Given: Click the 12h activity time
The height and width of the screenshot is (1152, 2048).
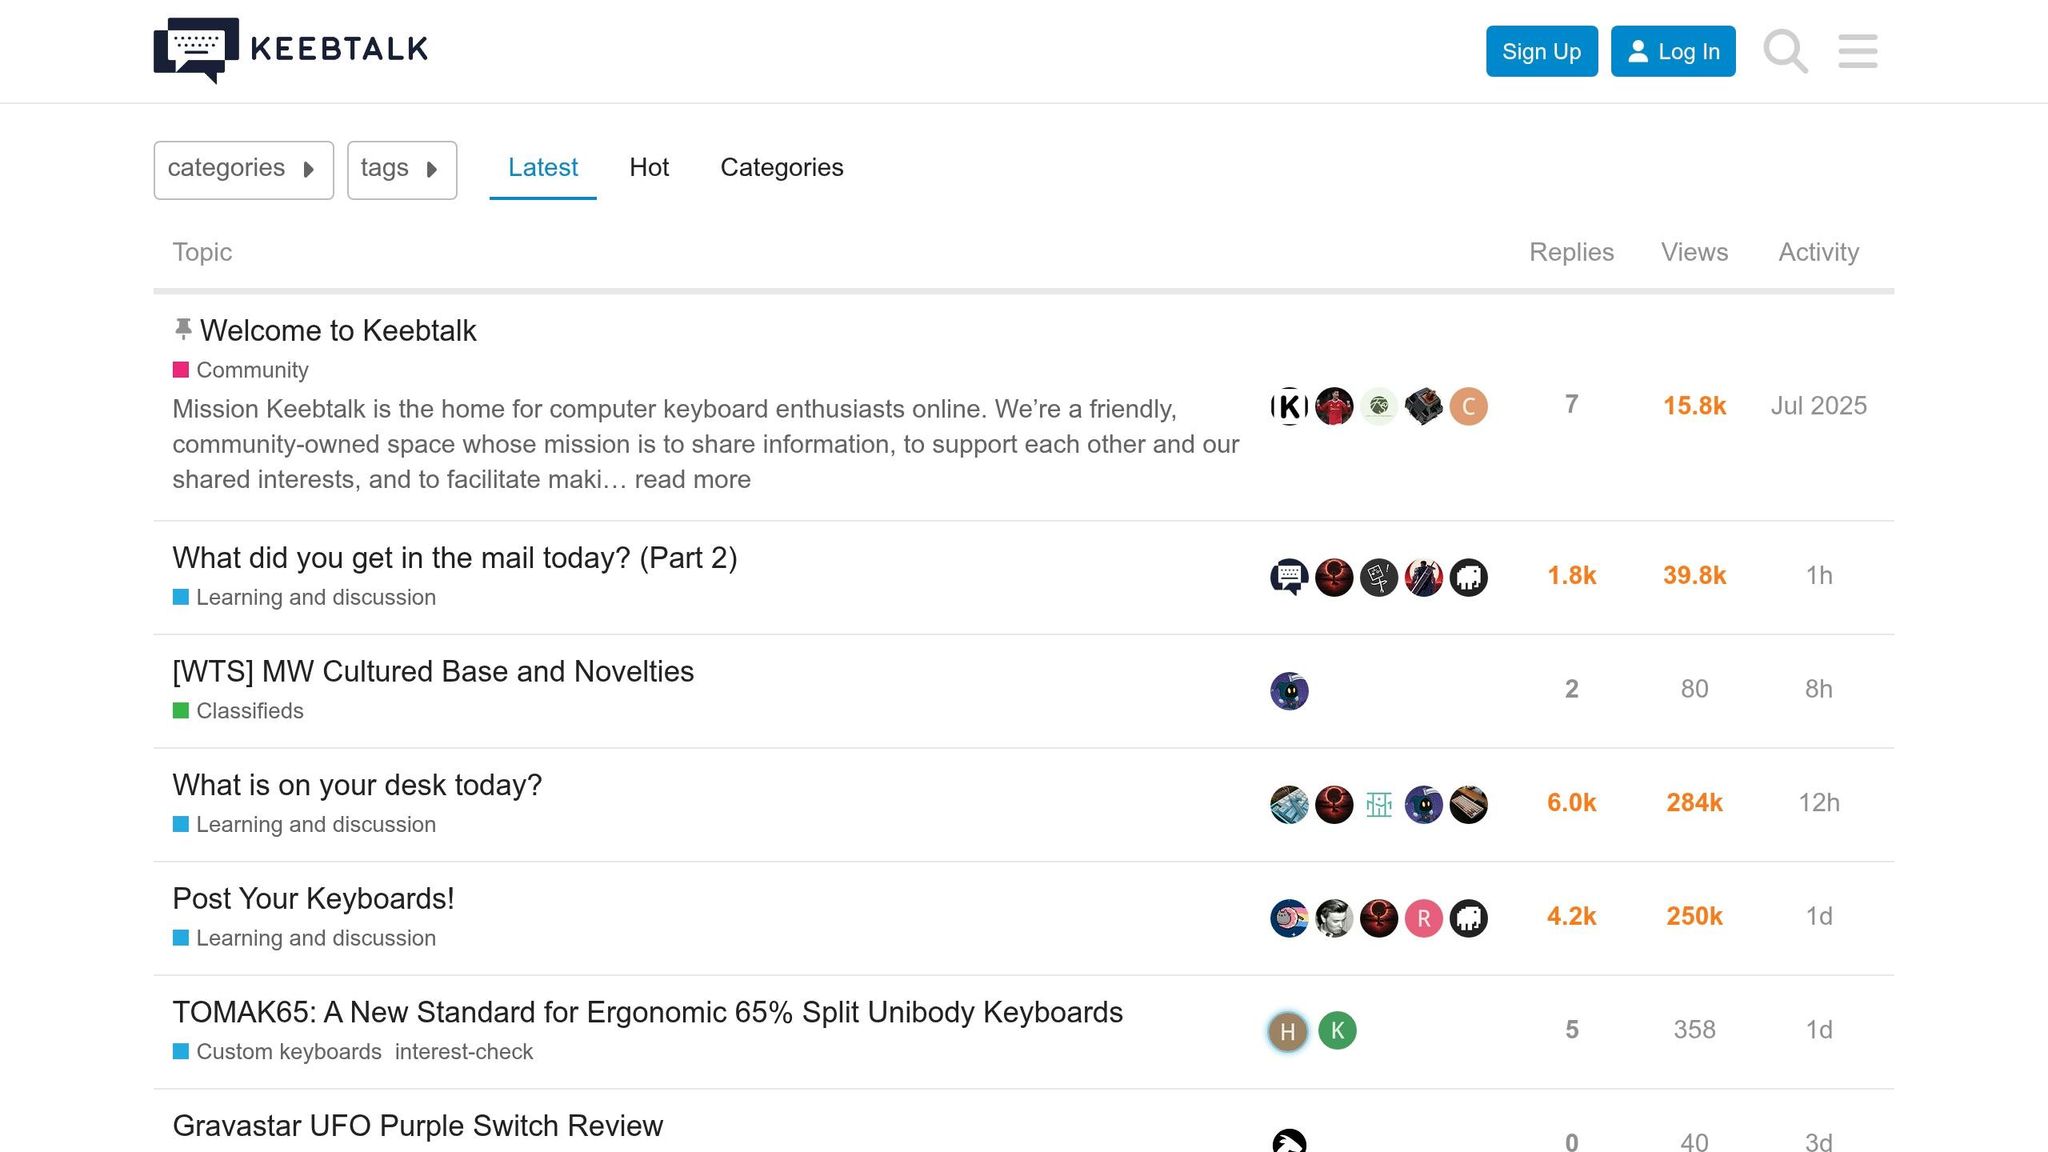Looking at the screenshot, I should pos(1818,803).
